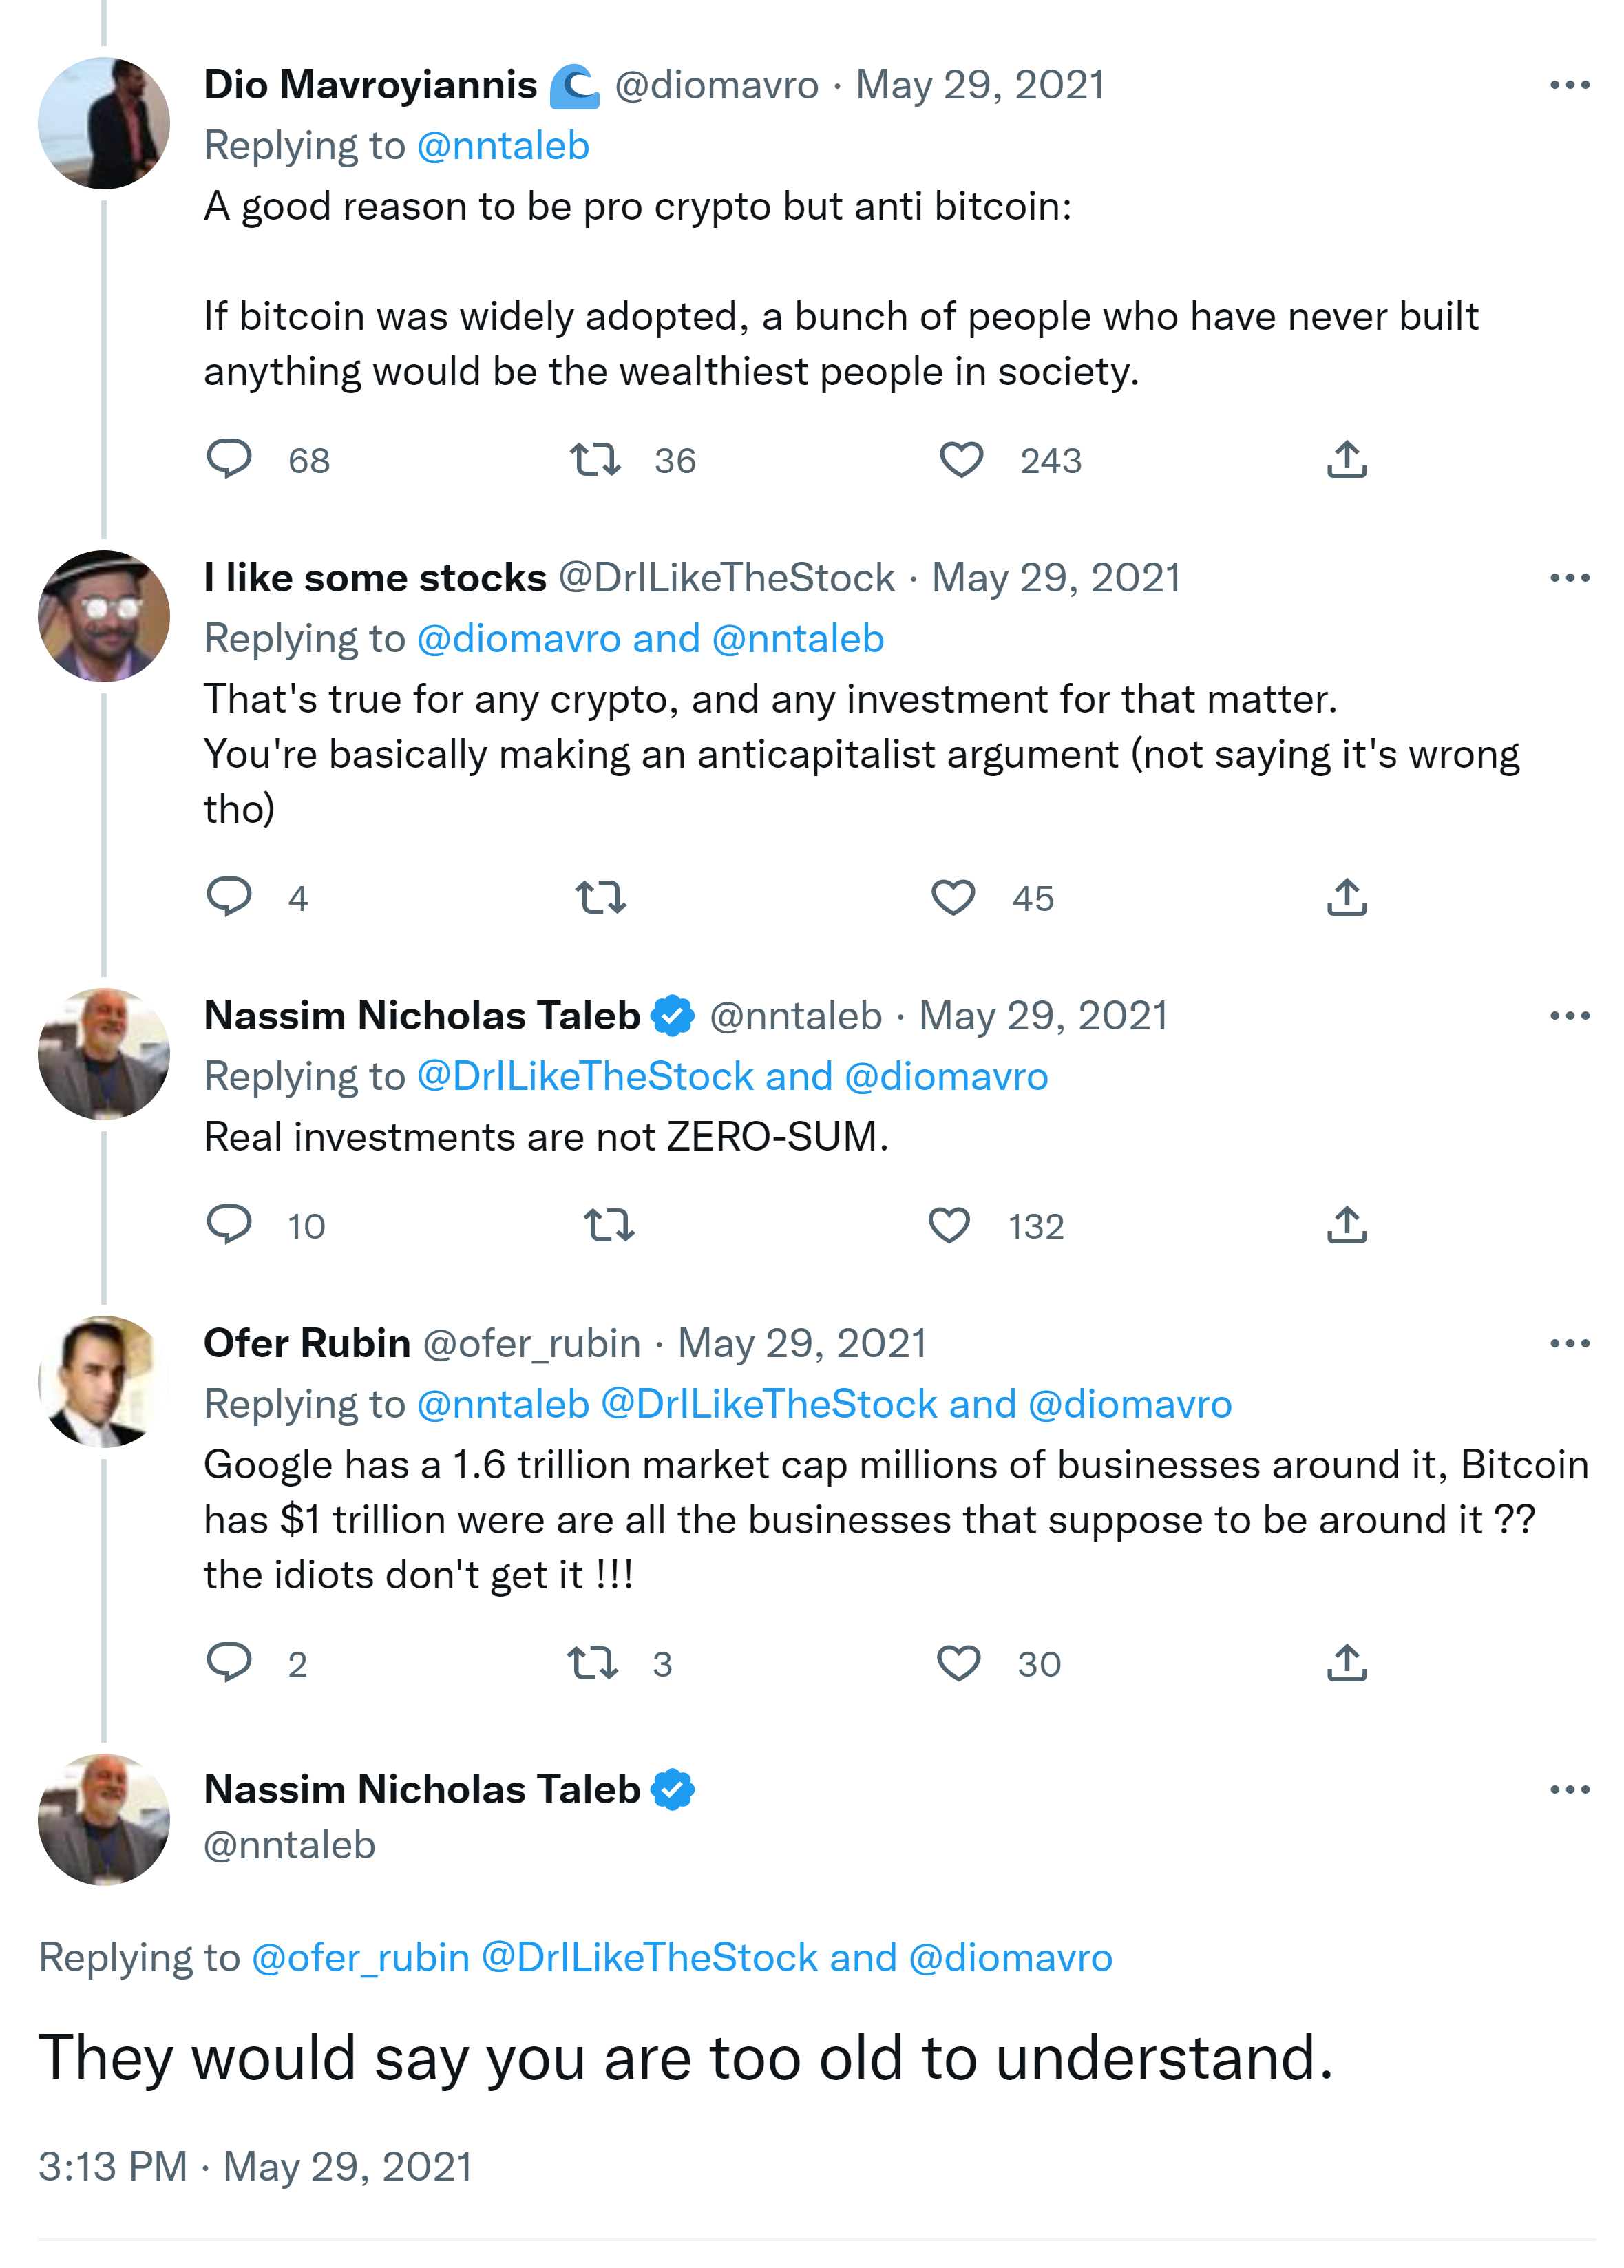This screenshot has height=2268, width=1624.
Task: Click the 3:13 PM · May 29, 2021 timestamp
Action: 255,2166
